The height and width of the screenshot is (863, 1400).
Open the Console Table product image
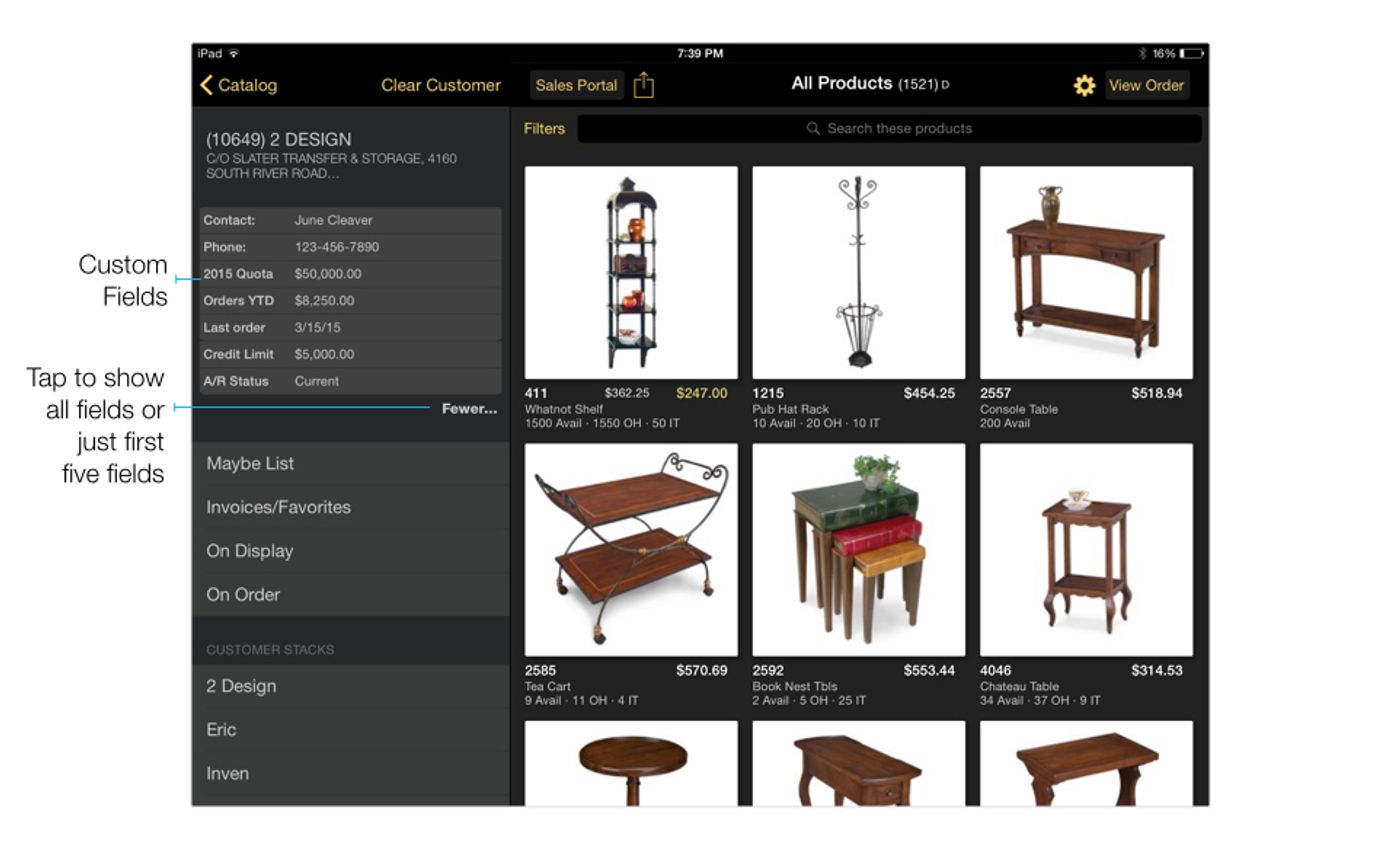pyautogui.click(x=1086, y=272)
